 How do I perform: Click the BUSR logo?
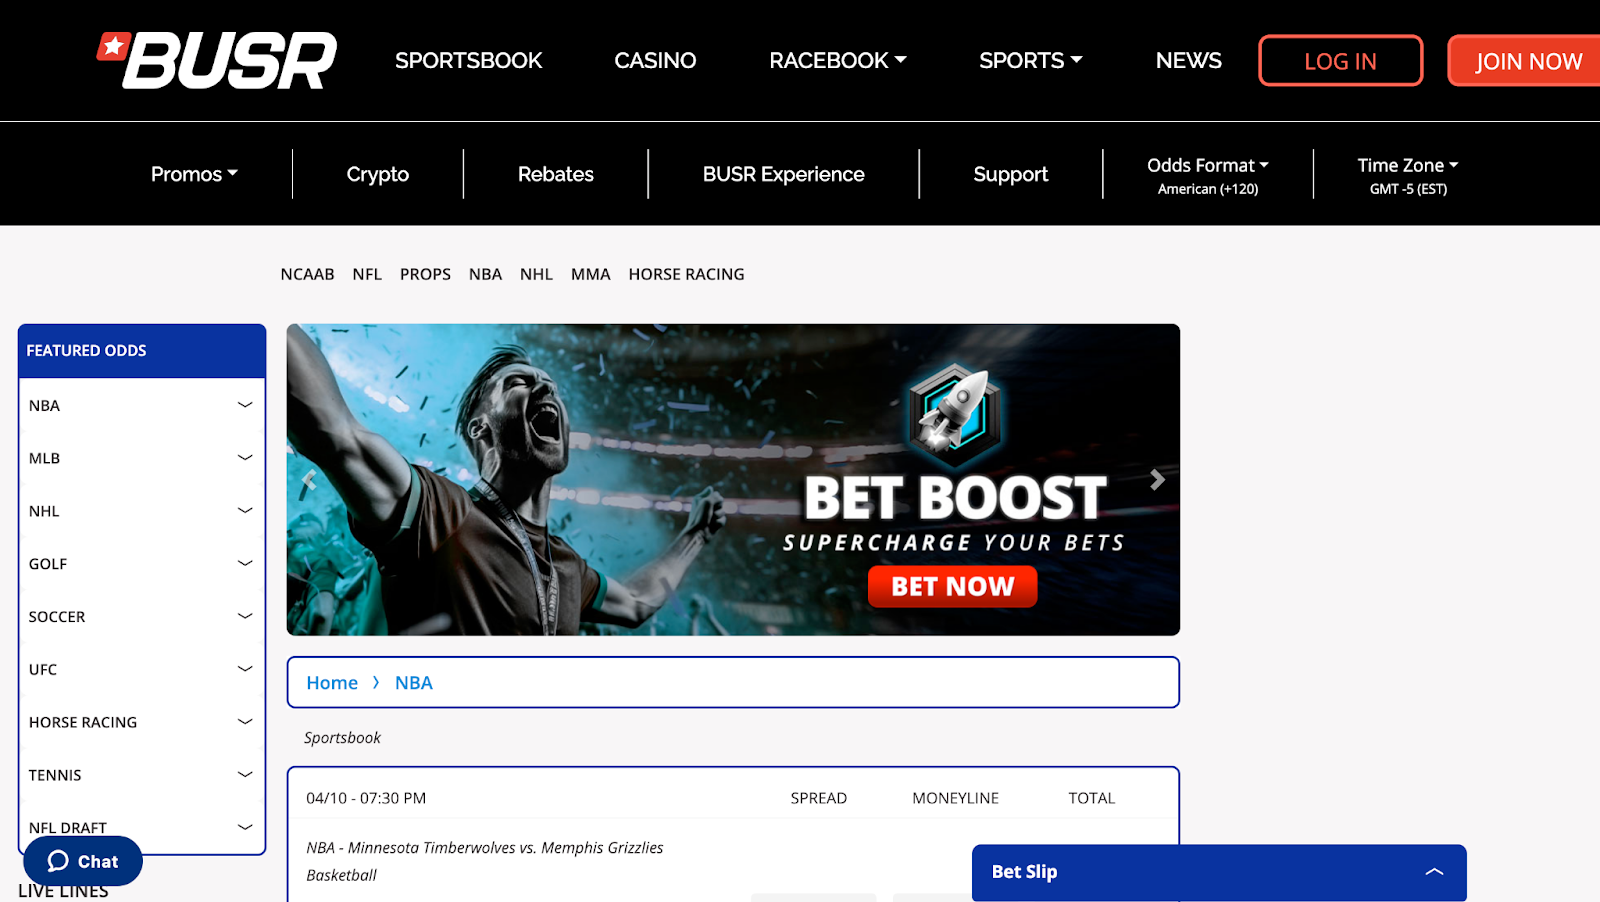click(x=216, y=60)
